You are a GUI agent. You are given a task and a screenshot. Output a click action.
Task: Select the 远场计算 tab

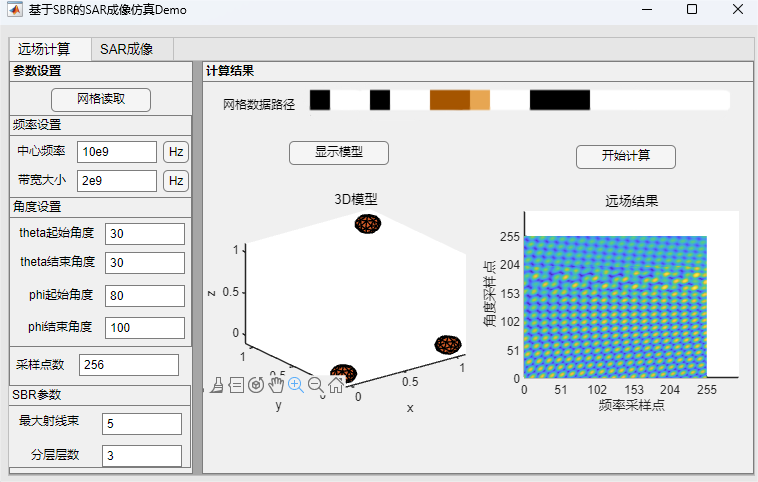pyautogui.click(x=44, y=49)
